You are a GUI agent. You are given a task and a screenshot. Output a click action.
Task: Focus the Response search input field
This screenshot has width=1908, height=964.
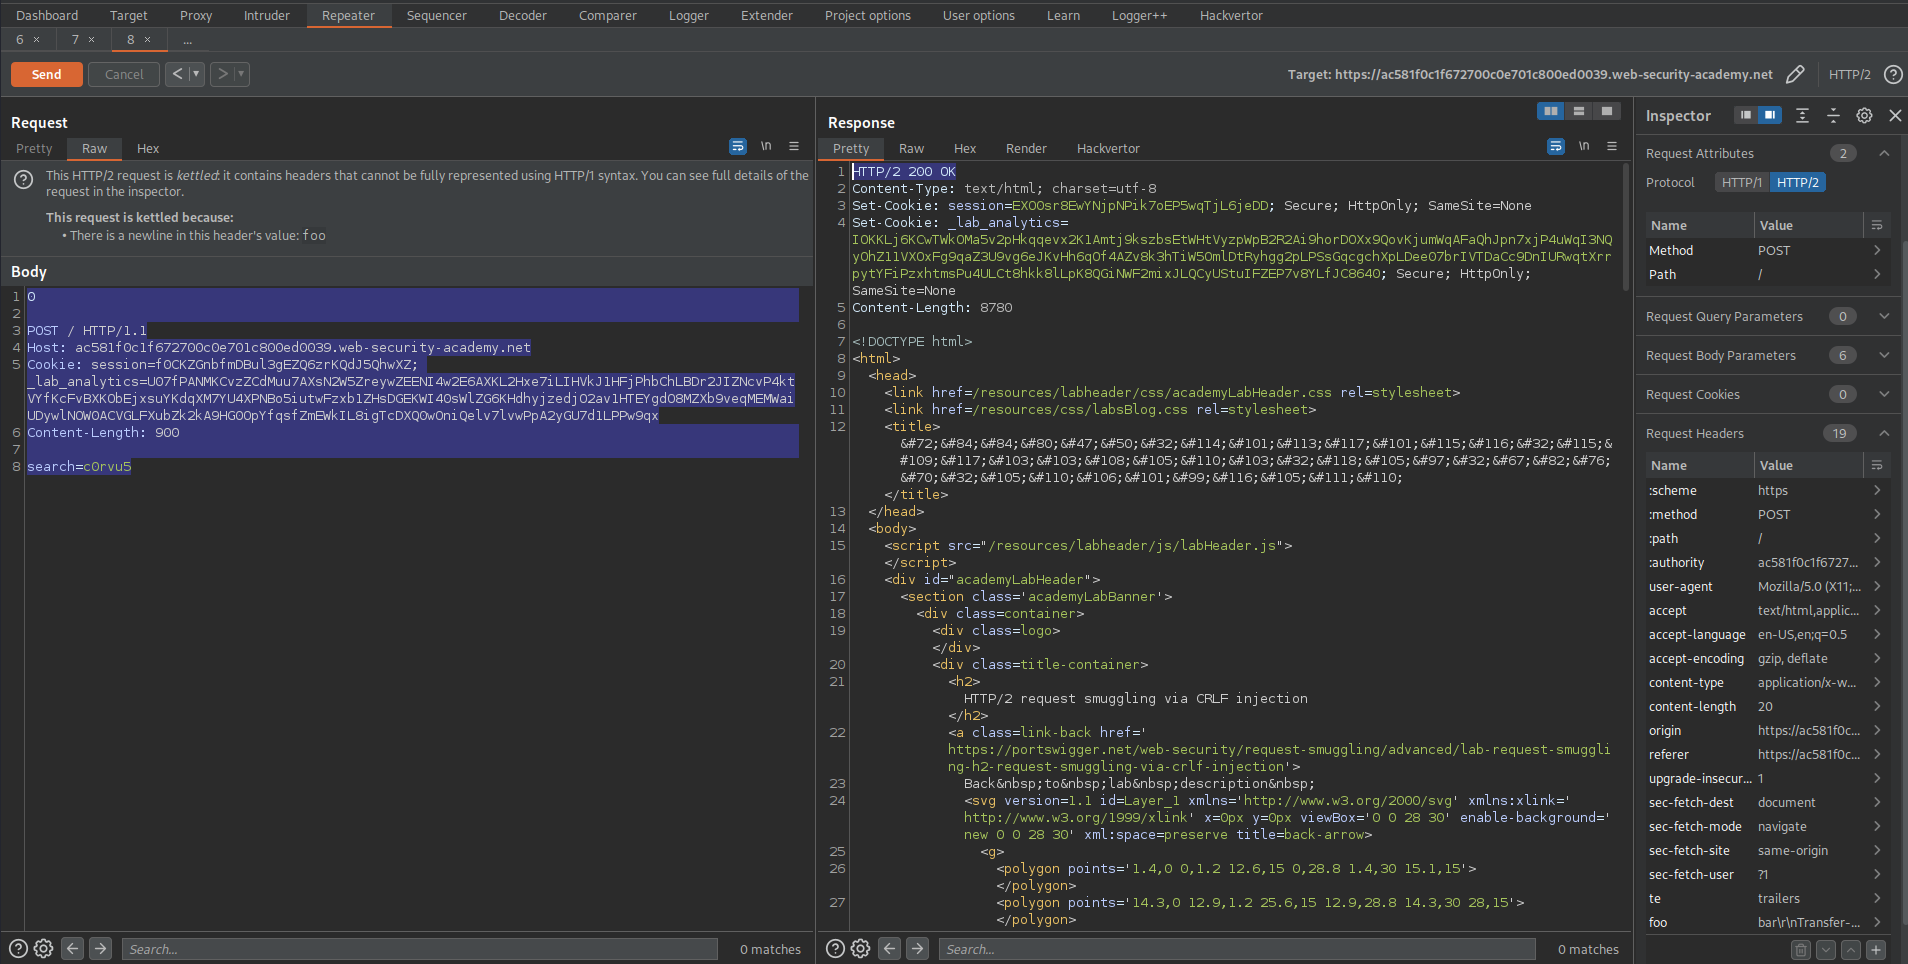[x=1236, y=949]
